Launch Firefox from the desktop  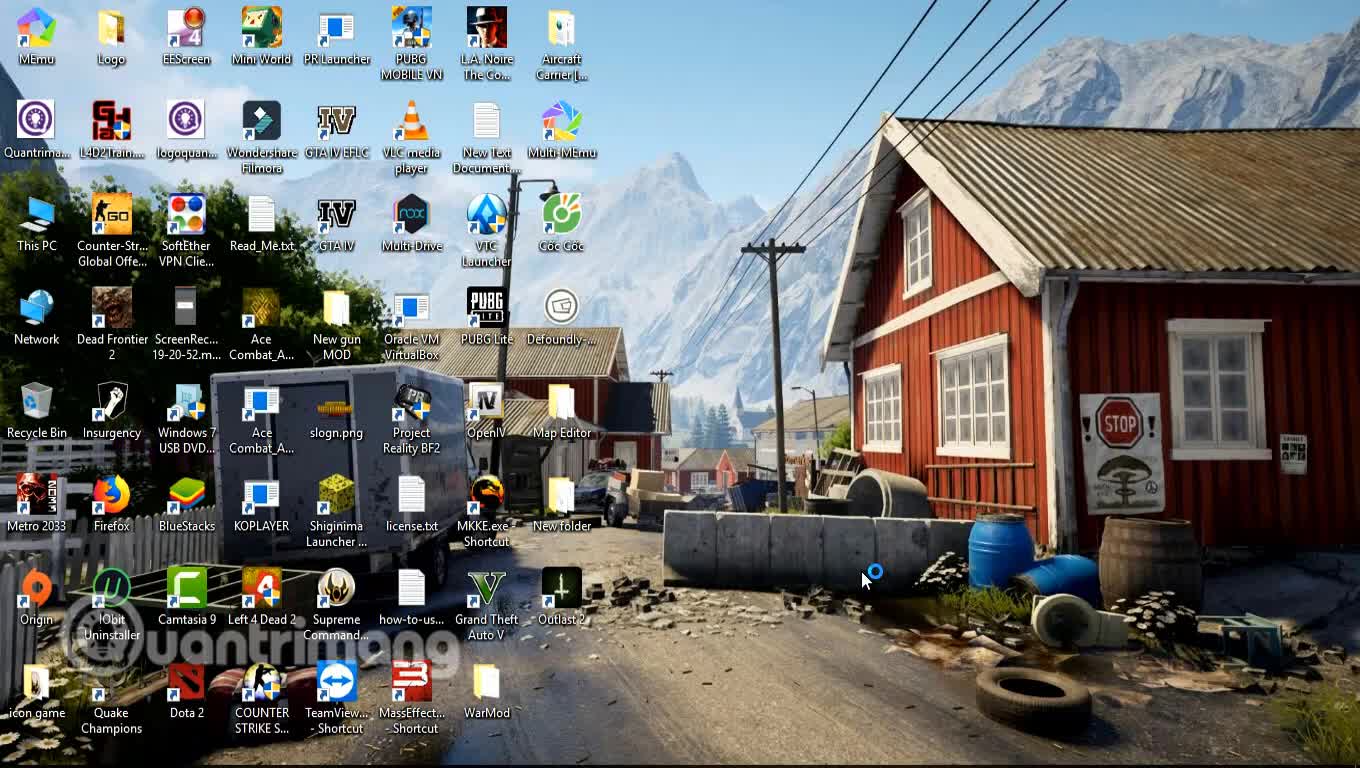pyautogui.click(x=112, y=503)
